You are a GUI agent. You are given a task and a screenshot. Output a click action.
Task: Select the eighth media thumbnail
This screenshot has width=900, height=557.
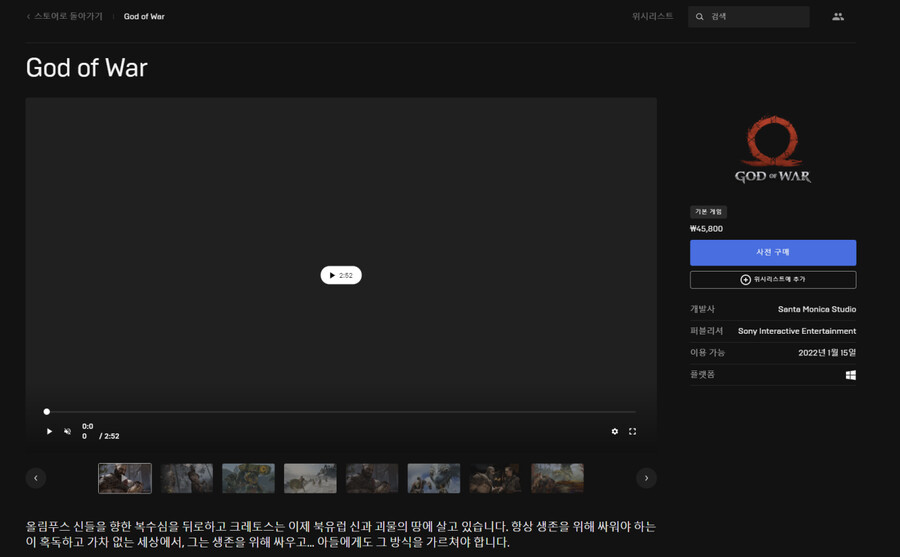pyautogui.click(x=557, y=478)
